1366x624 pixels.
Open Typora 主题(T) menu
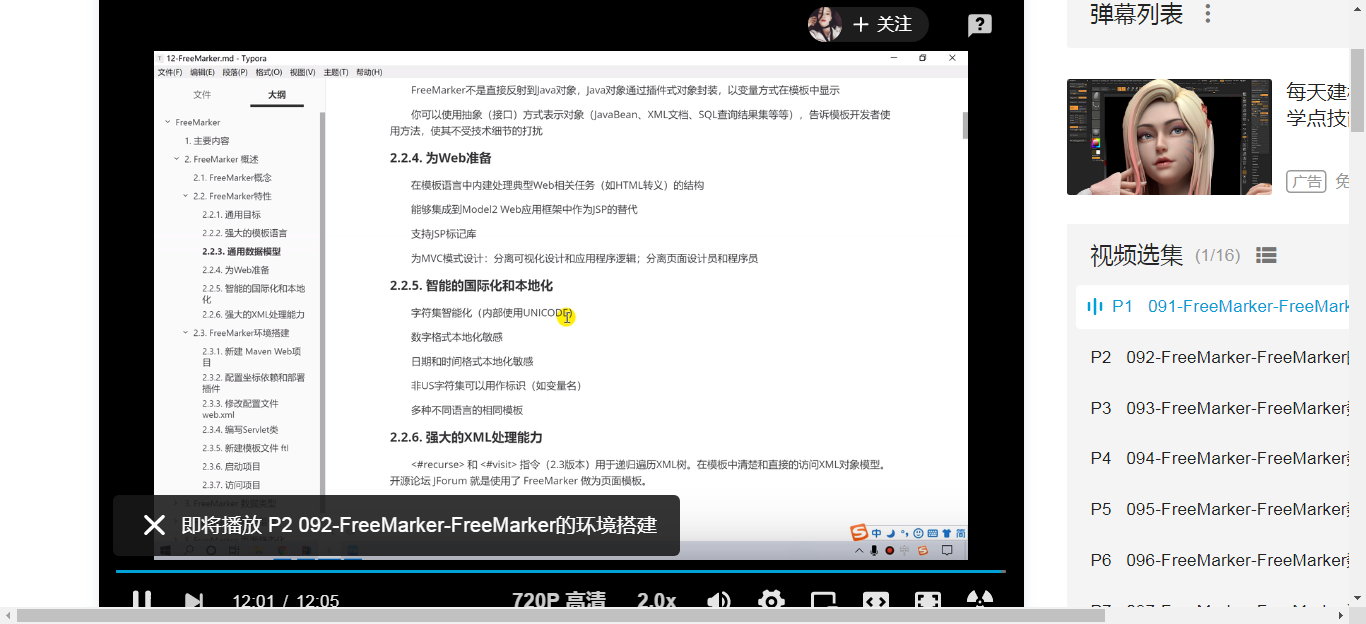point(336,72)
